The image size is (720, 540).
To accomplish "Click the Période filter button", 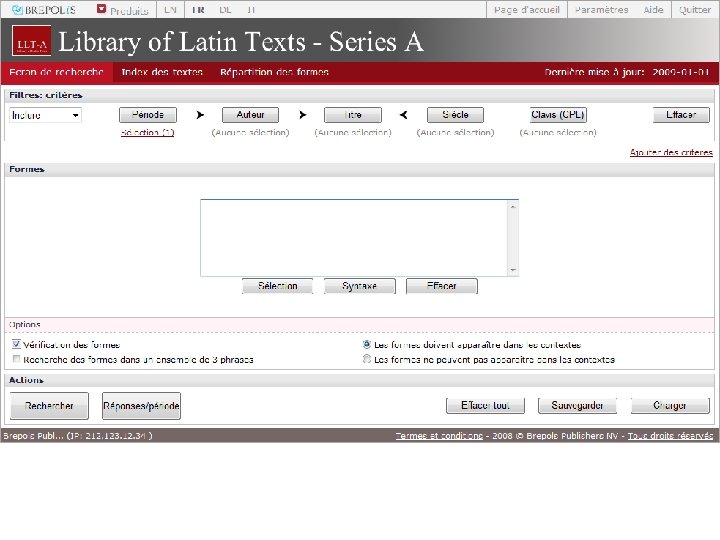I will pos(148,115).
